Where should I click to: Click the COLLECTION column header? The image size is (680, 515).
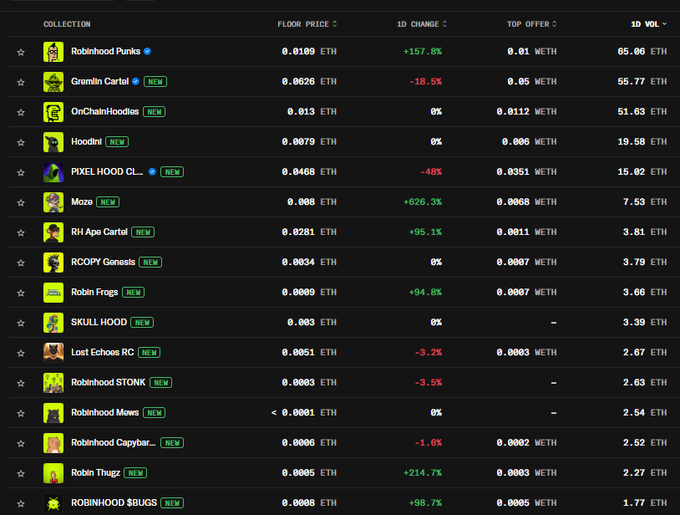(x=67, y=24)
